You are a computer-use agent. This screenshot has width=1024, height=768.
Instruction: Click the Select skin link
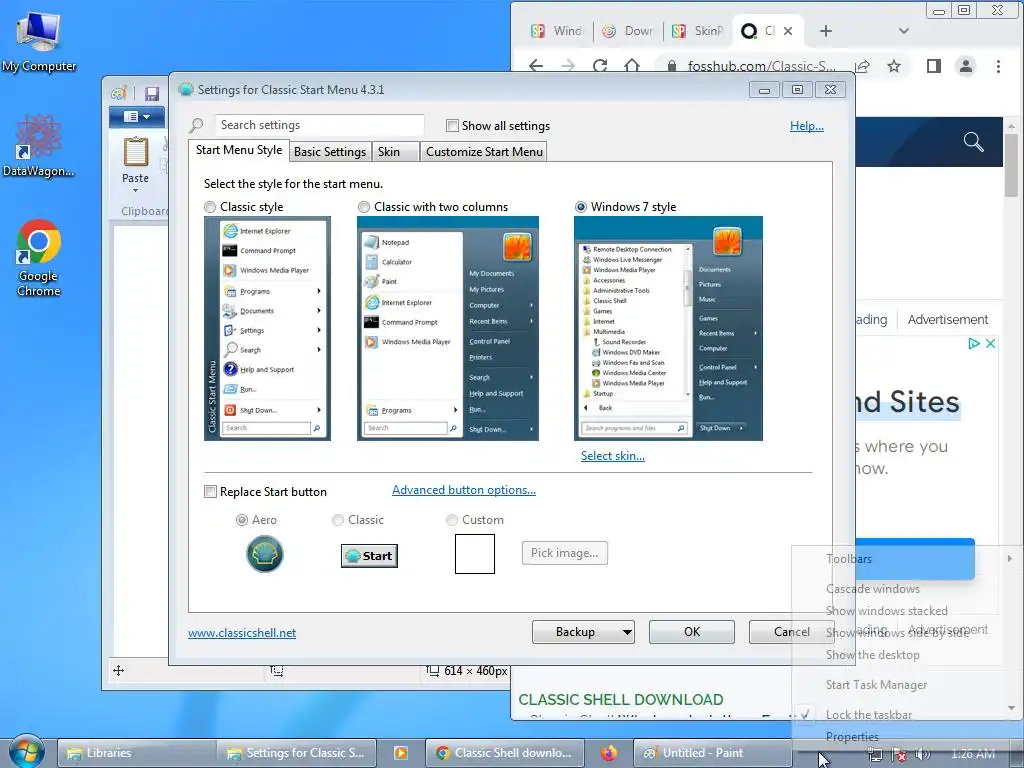pyautogui.click(x=613, y=456)
